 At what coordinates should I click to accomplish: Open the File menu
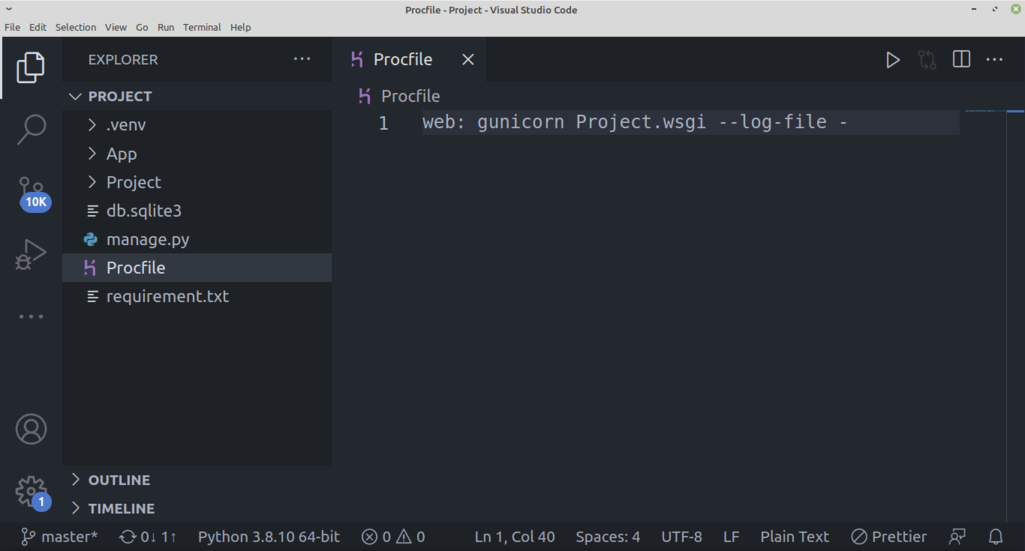[12, 27]
